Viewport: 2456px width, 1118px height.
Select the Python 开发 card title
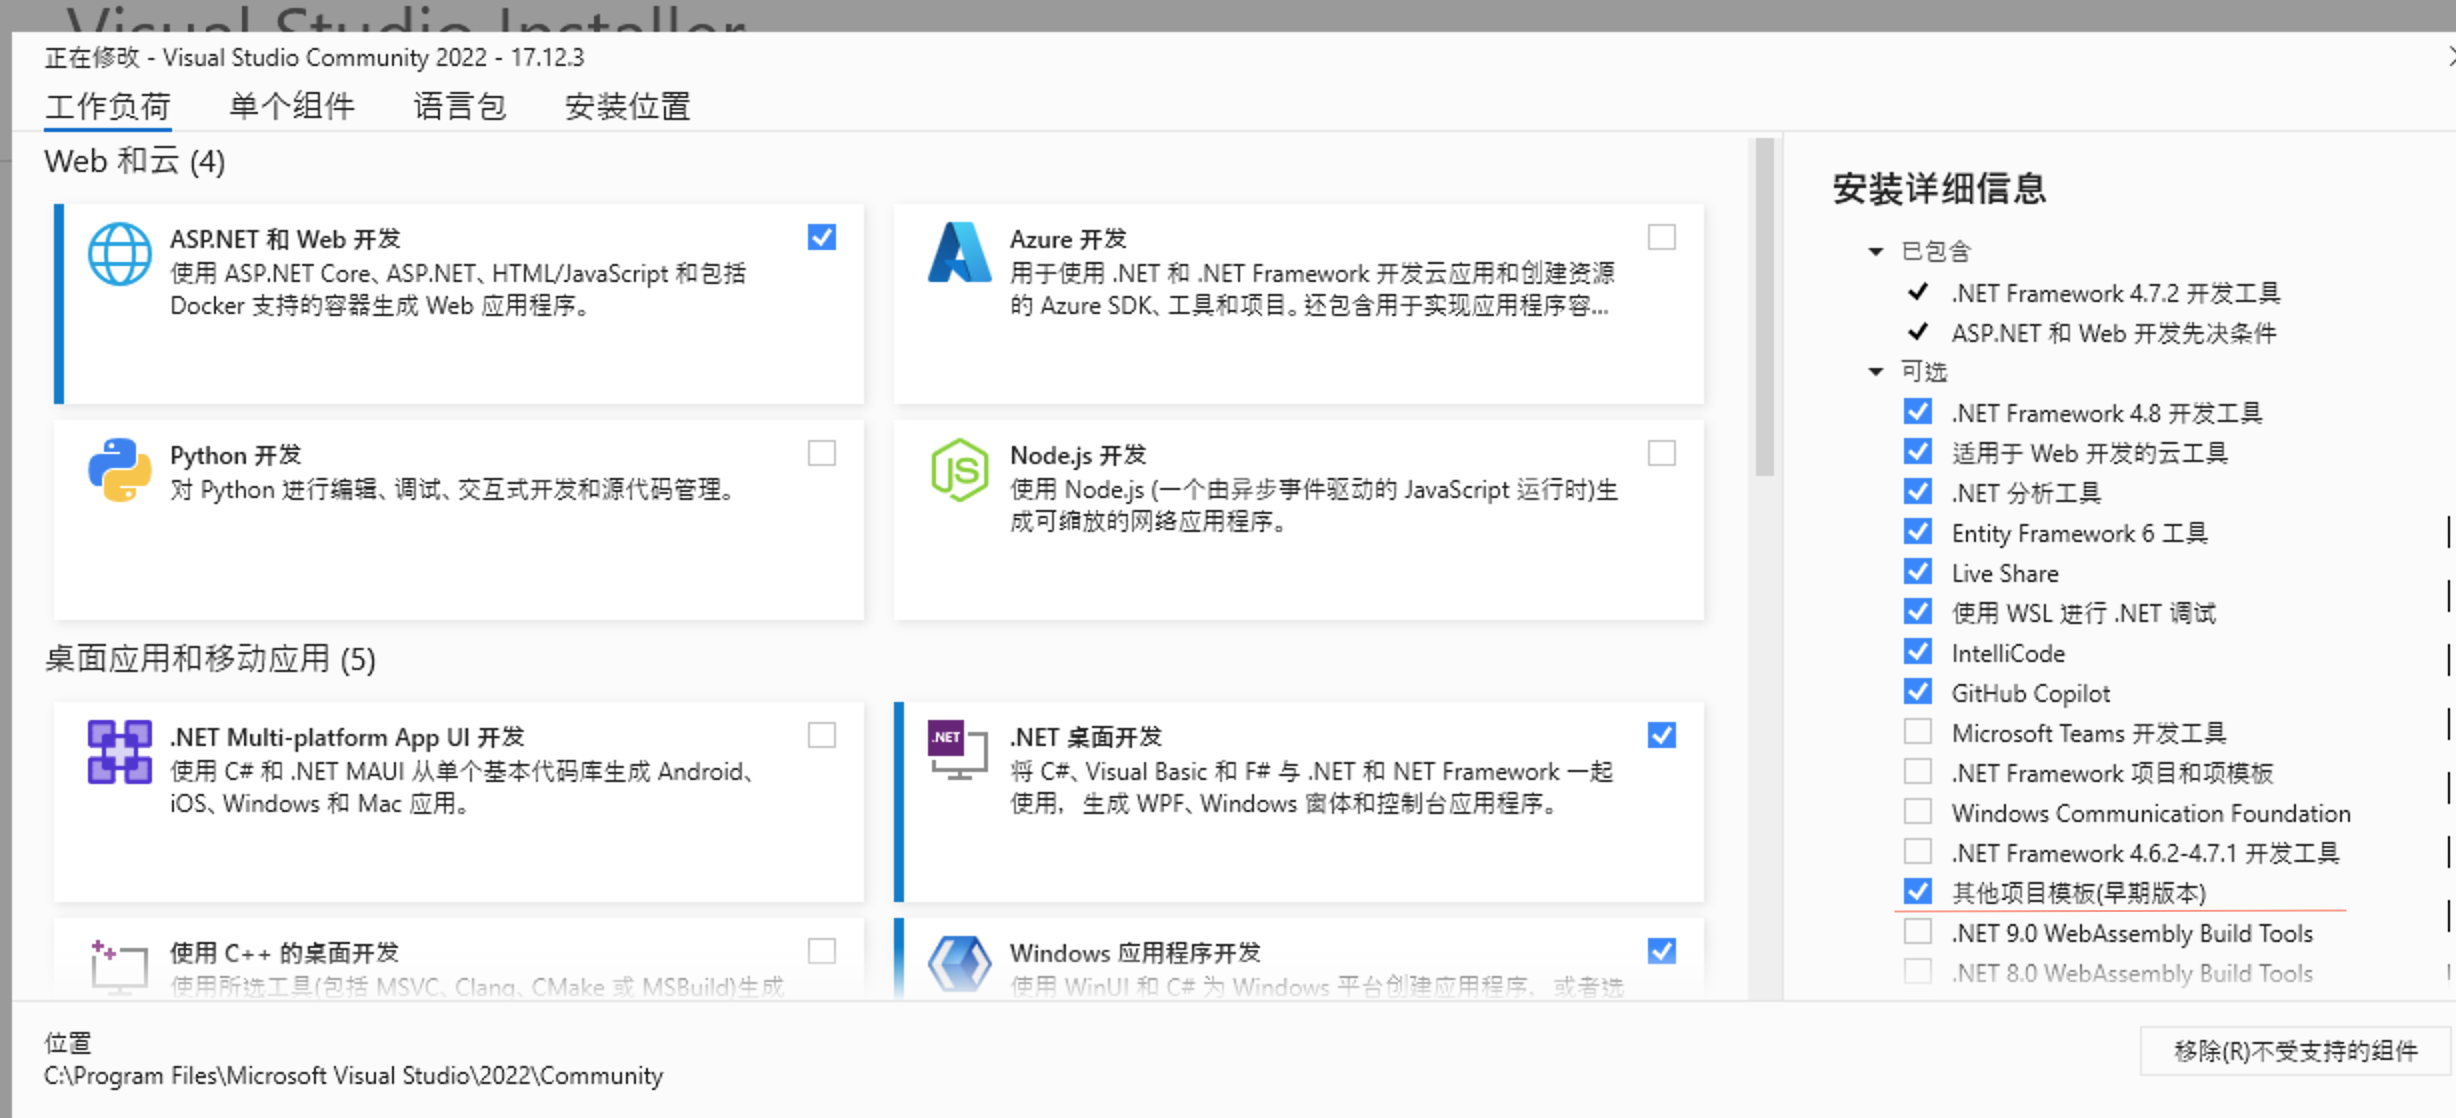pos(235,455)
